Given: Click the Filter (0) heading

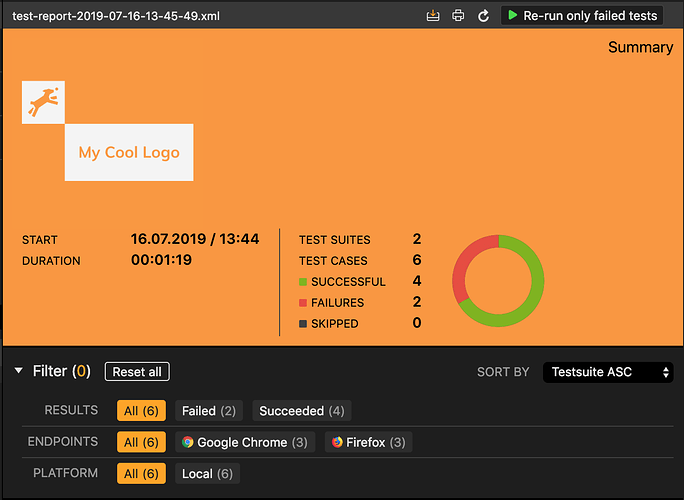Looking at the screenshot, I should coord(62,371).
